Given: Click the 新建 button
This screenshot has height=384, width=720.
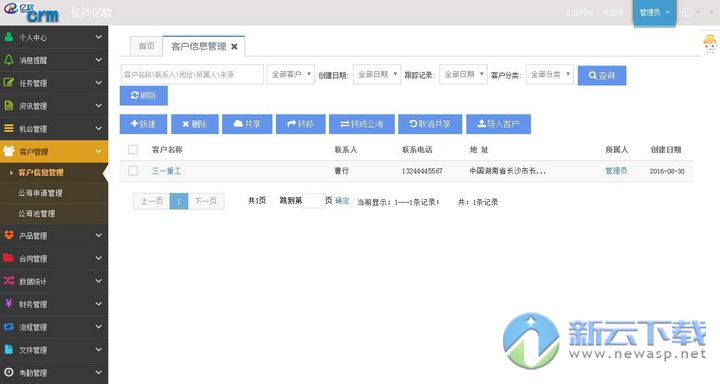Looking at the screenshot, I should [143, 124].
